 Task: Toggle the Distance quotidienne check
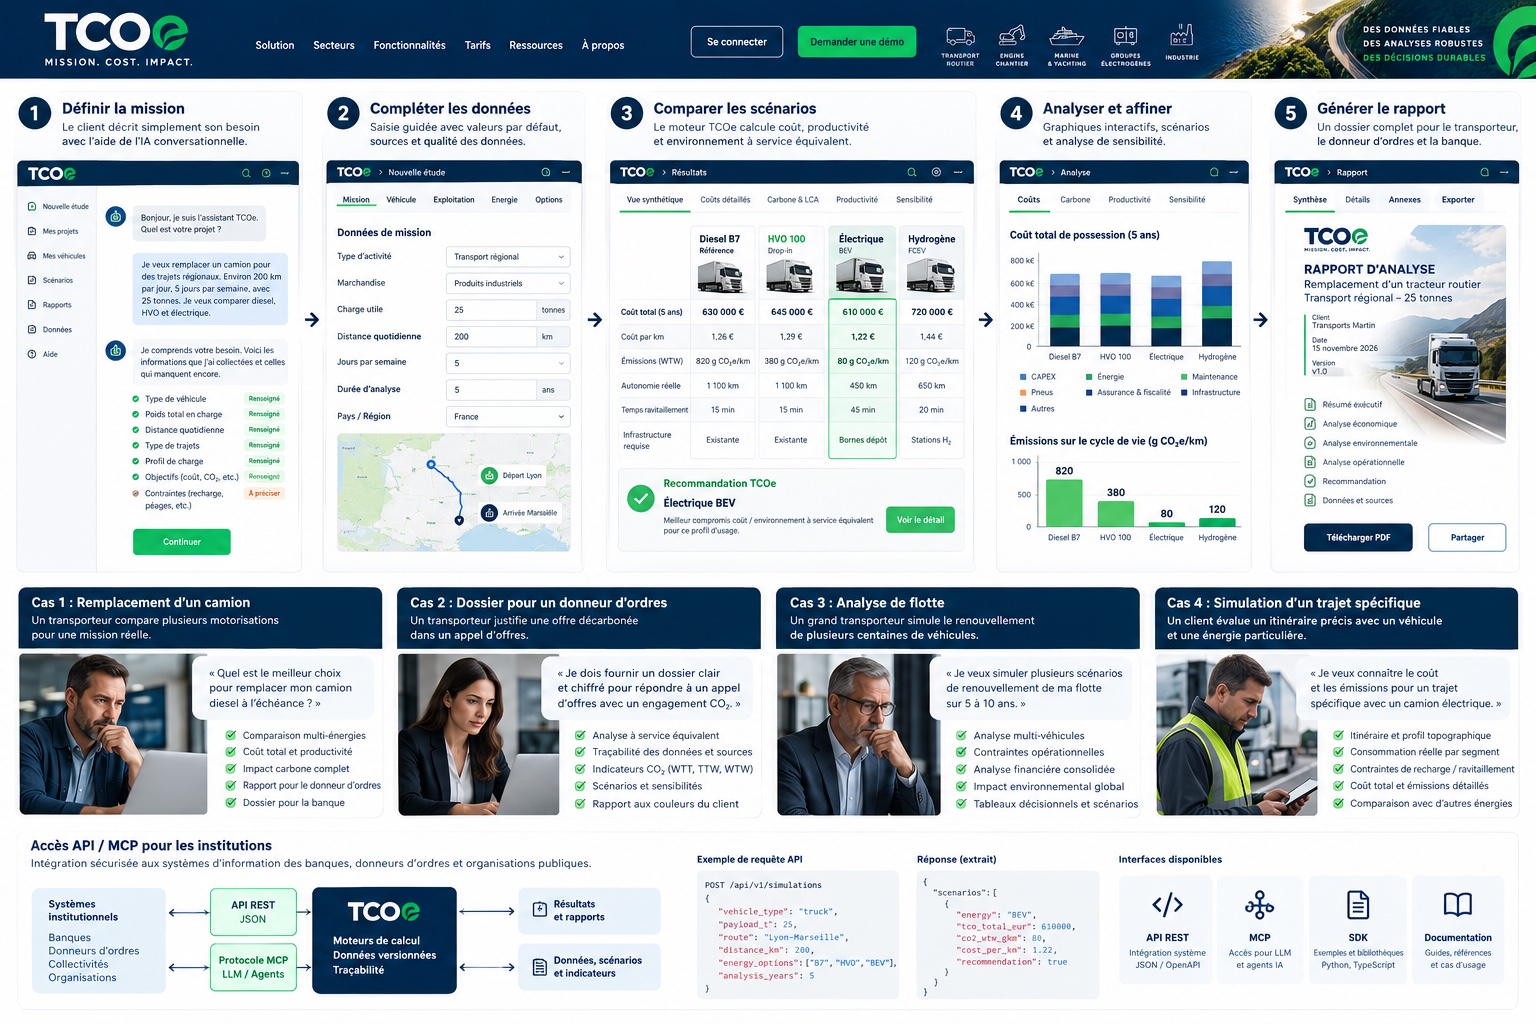136,430
